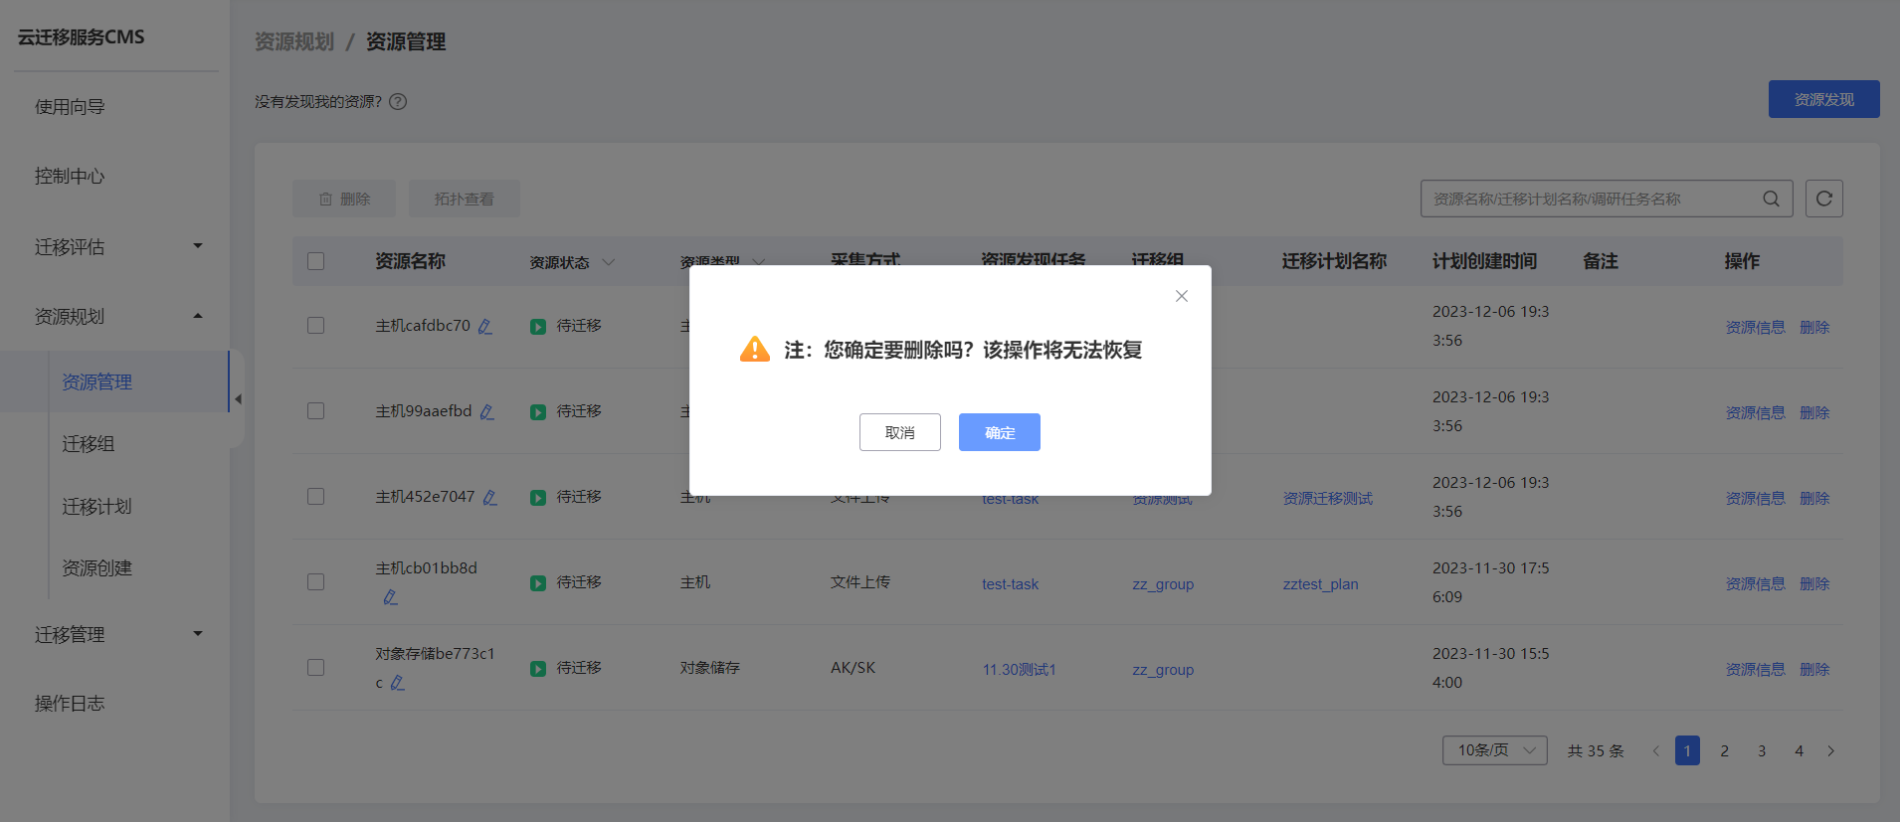Click the green status icon for 主机cafdbc70

[x=538, y=327]
